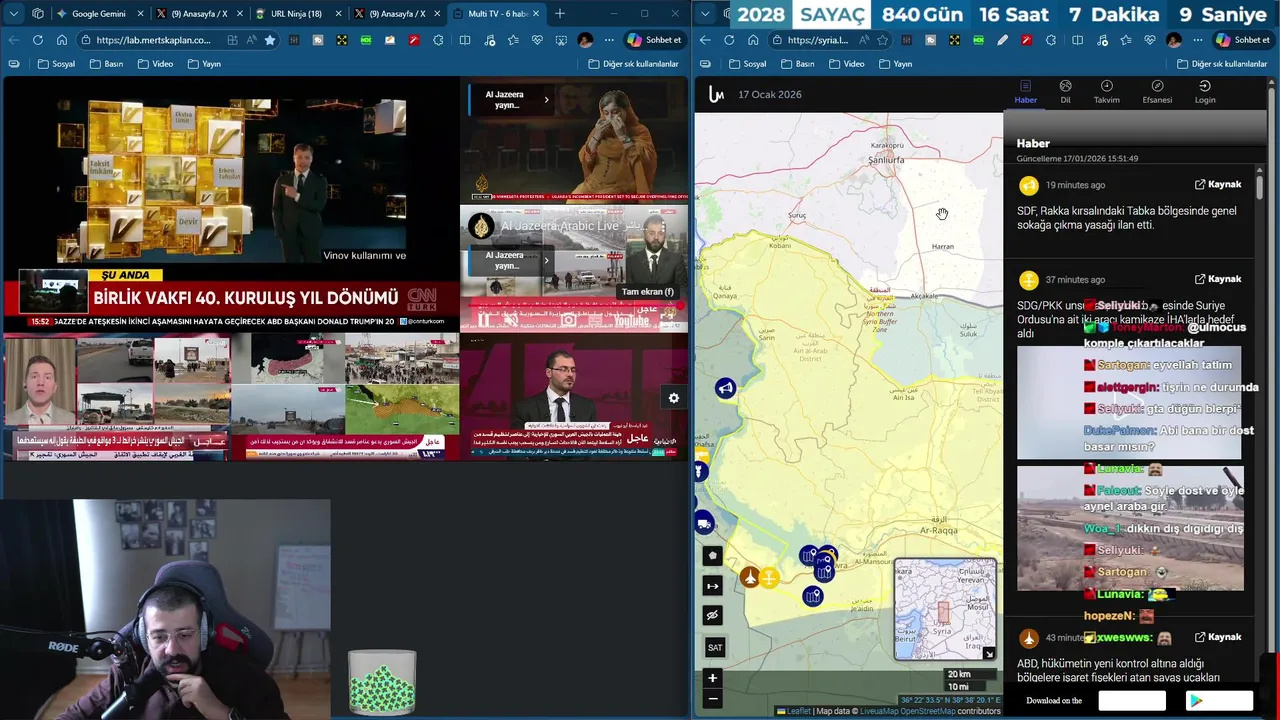Screen dimensions: 1280x720
Task: Toggle the hide-markers eye icon on map
Action: click(713, 615)
